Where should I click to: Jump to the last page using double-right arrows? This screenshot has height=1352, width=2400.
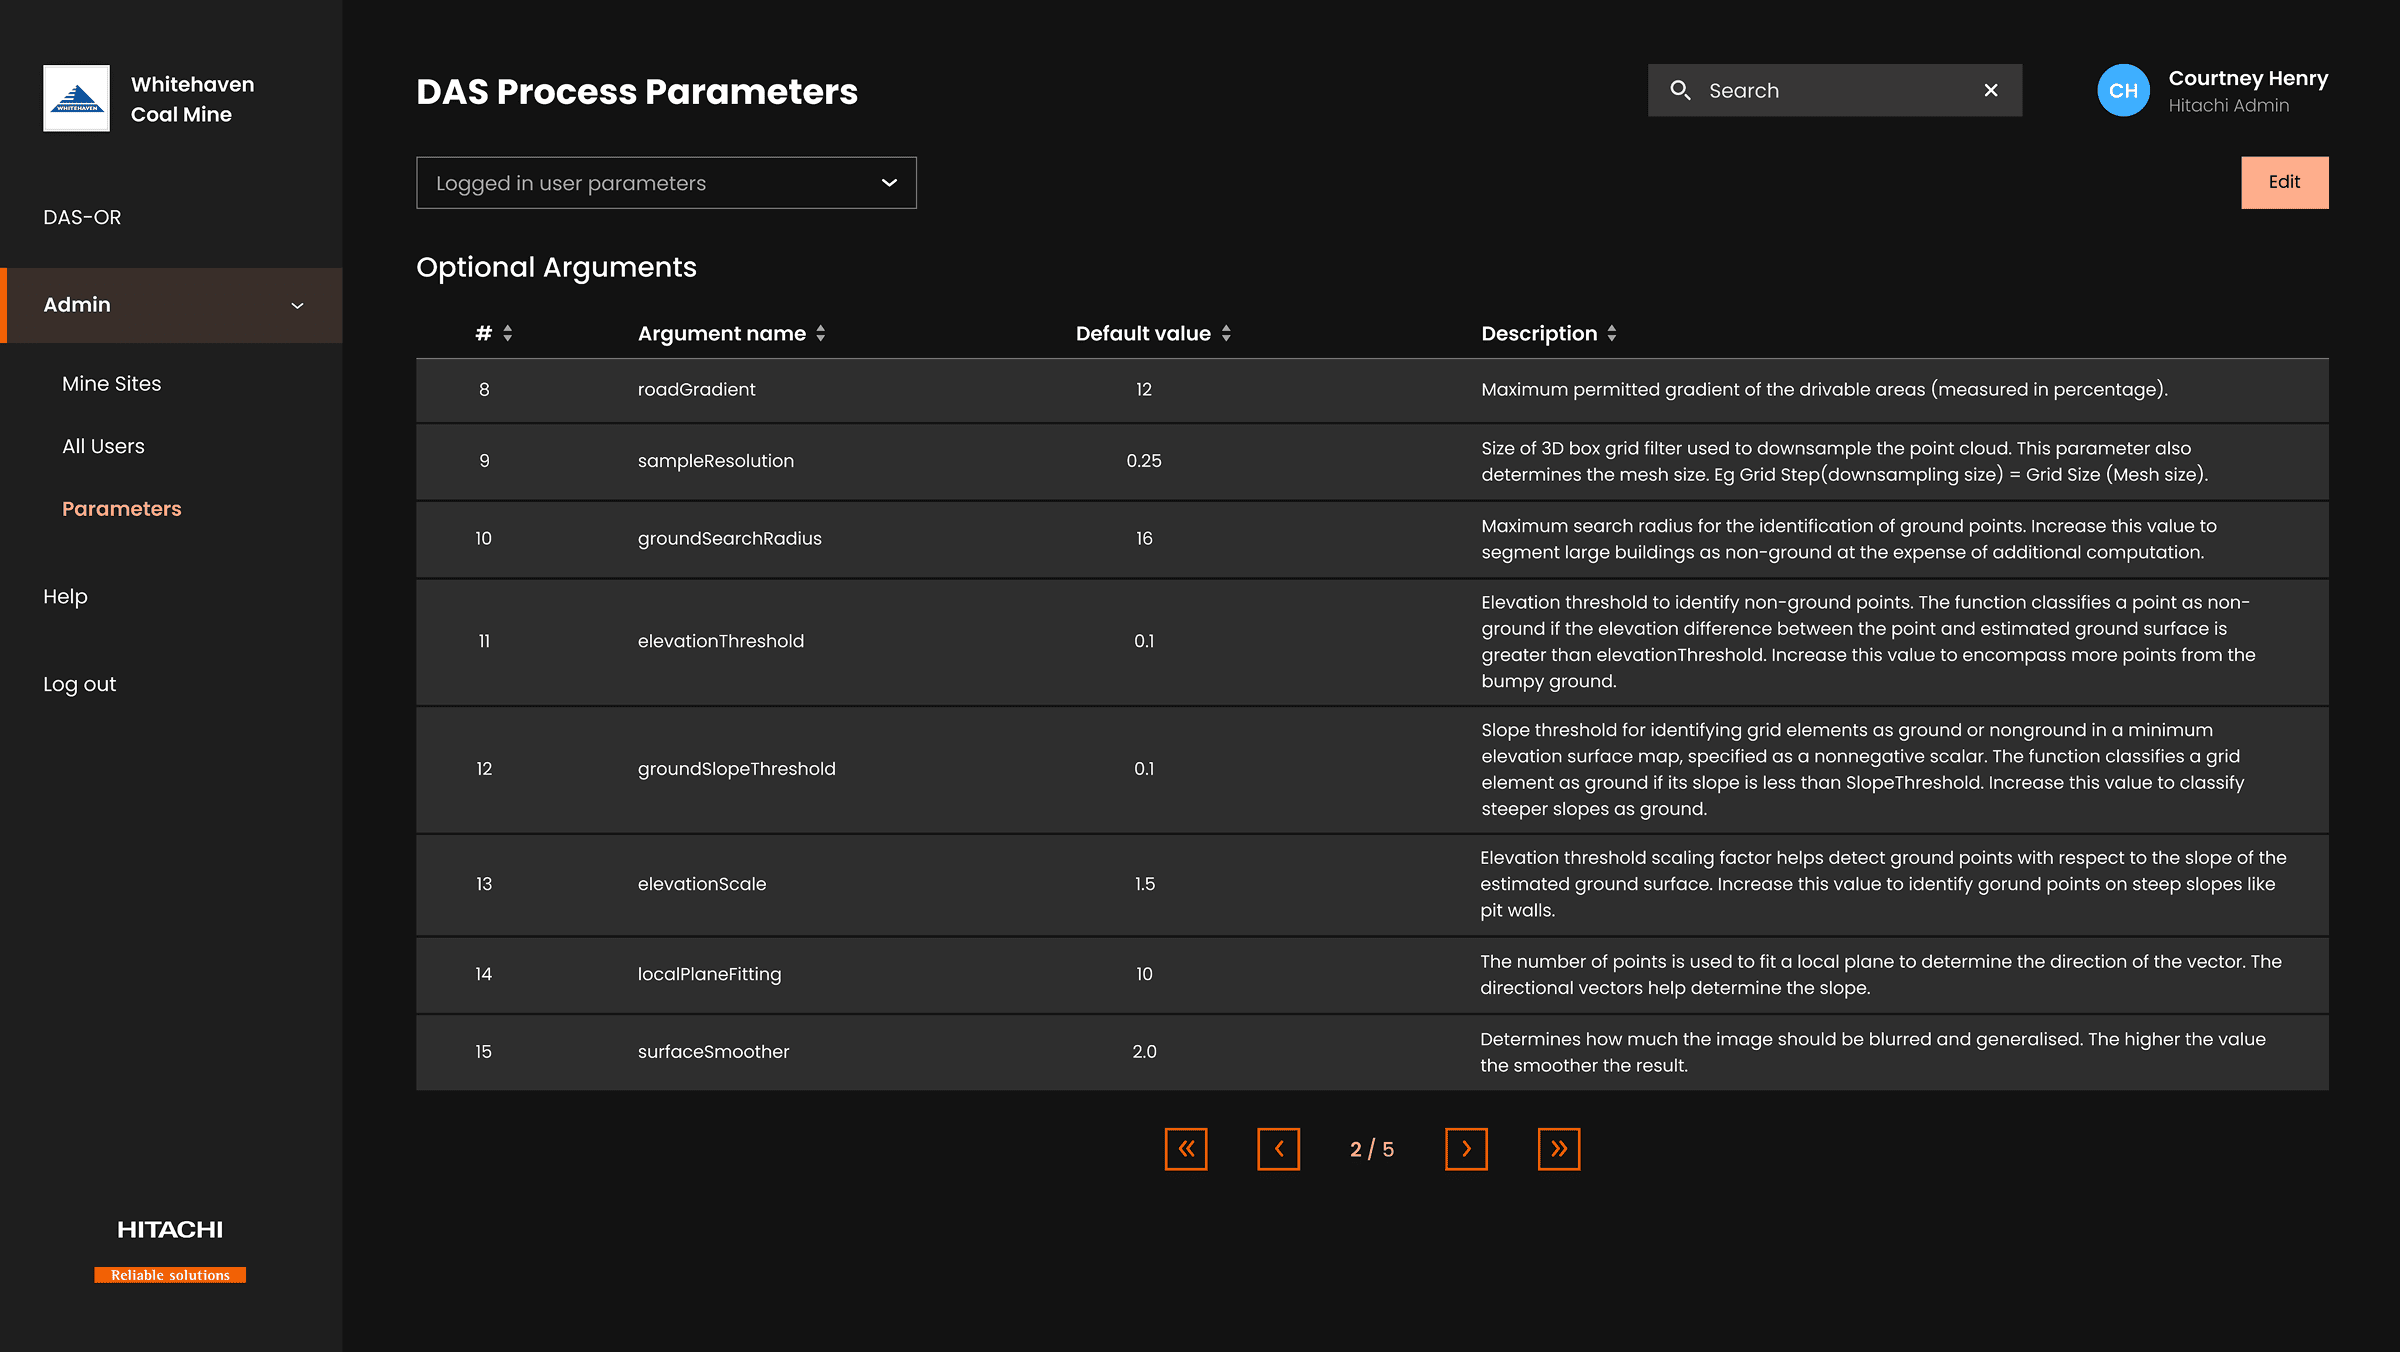pos(1559,1149)
